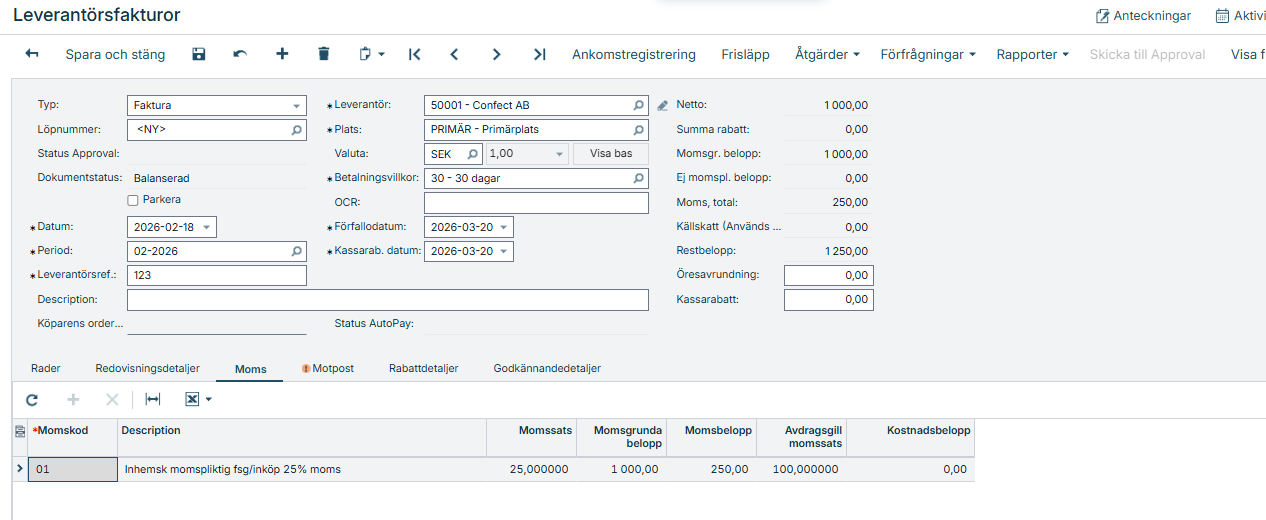Click the trash delete icon
Viewport: 1266px width, 520px height.
point(324,54)
